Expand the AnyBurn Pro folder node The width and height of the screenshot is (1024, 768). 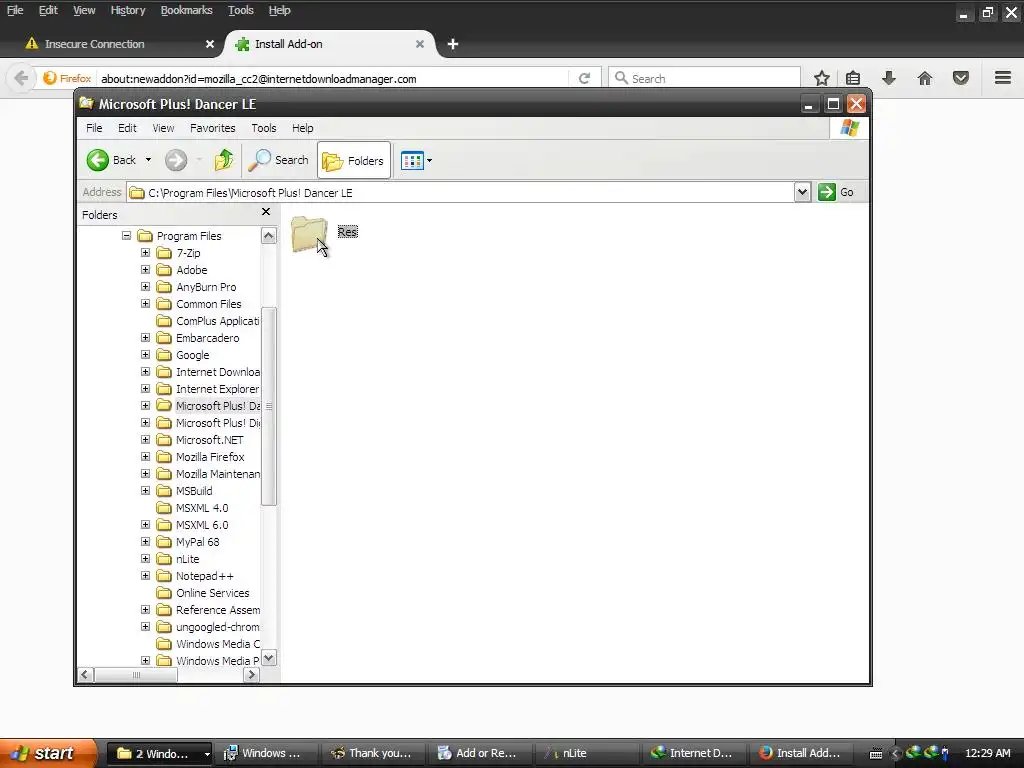(x=146, y=287)
